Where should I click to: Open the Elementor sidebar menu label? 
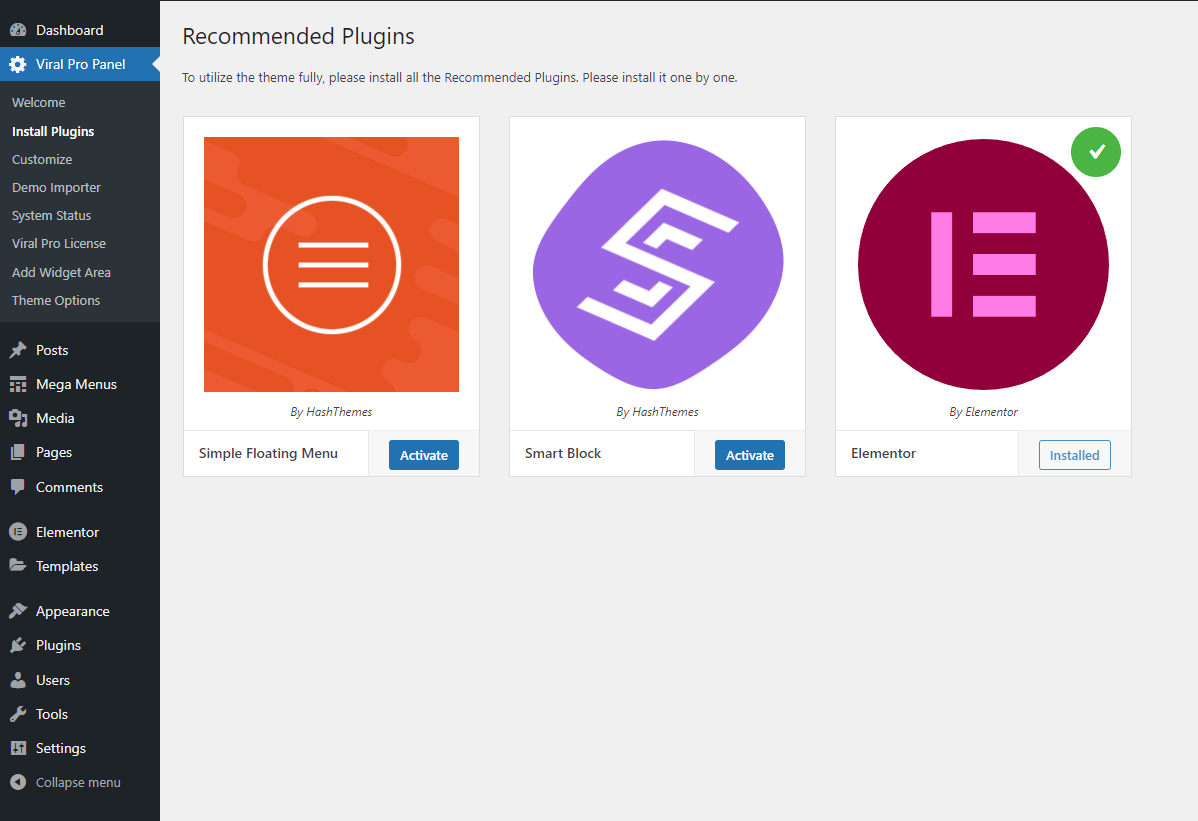coord(67,532)
